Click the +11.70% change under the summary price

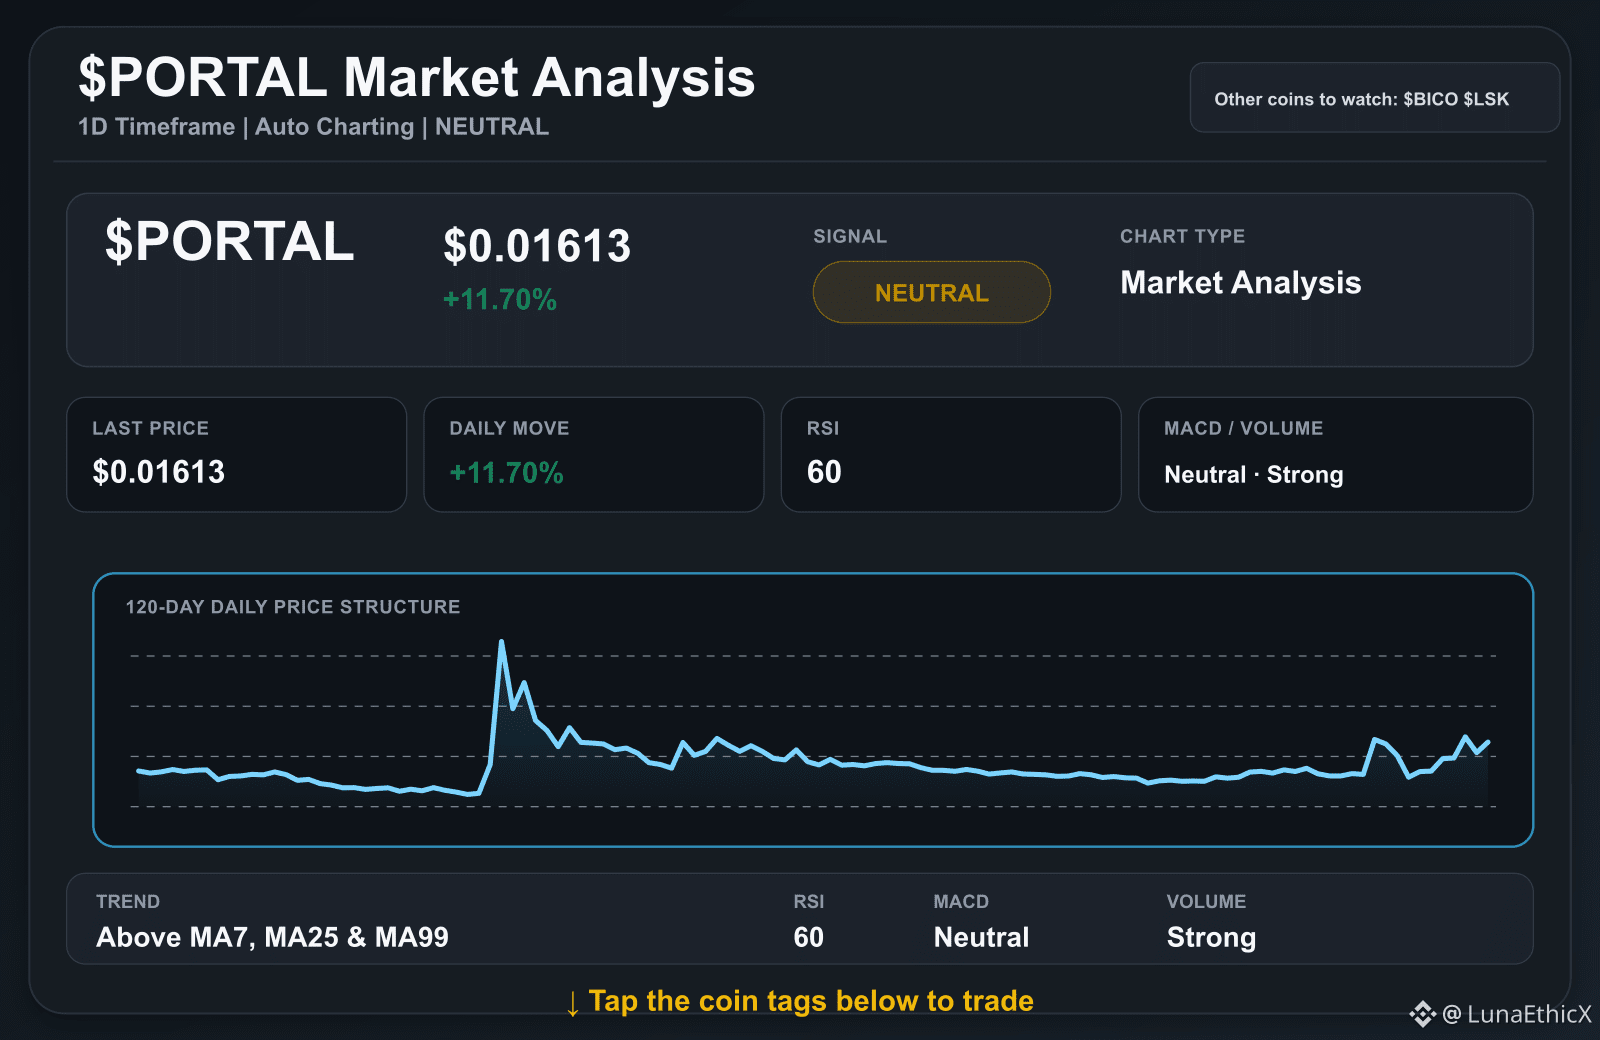[500, 299]
